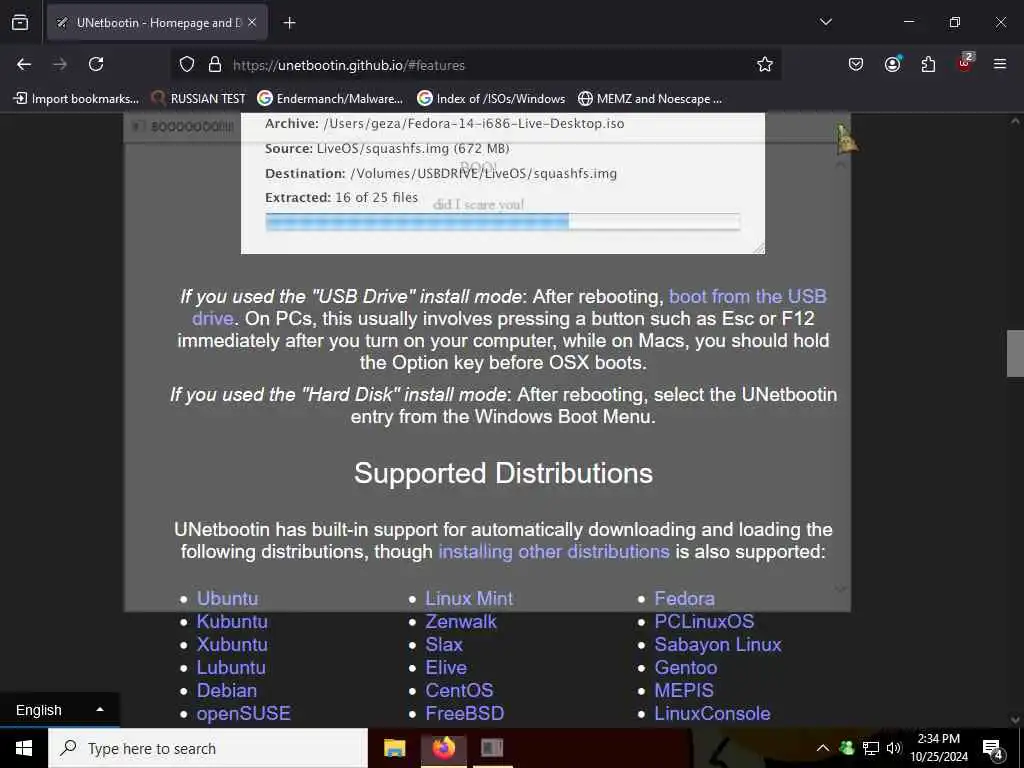Open Firefox account icon

pyautogui.click(x=892, y=64)
